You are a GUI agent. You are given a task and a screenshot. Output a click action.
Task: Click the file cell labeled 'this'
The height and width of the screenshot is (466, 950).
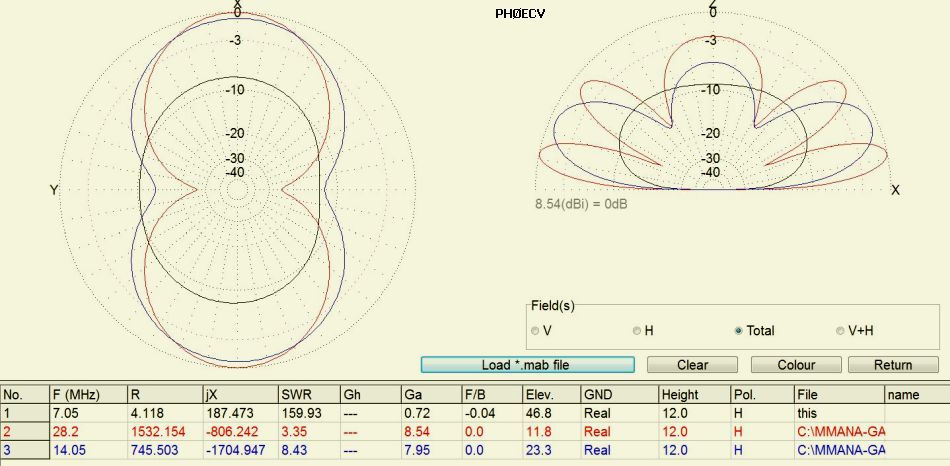(x=838, y=413)
